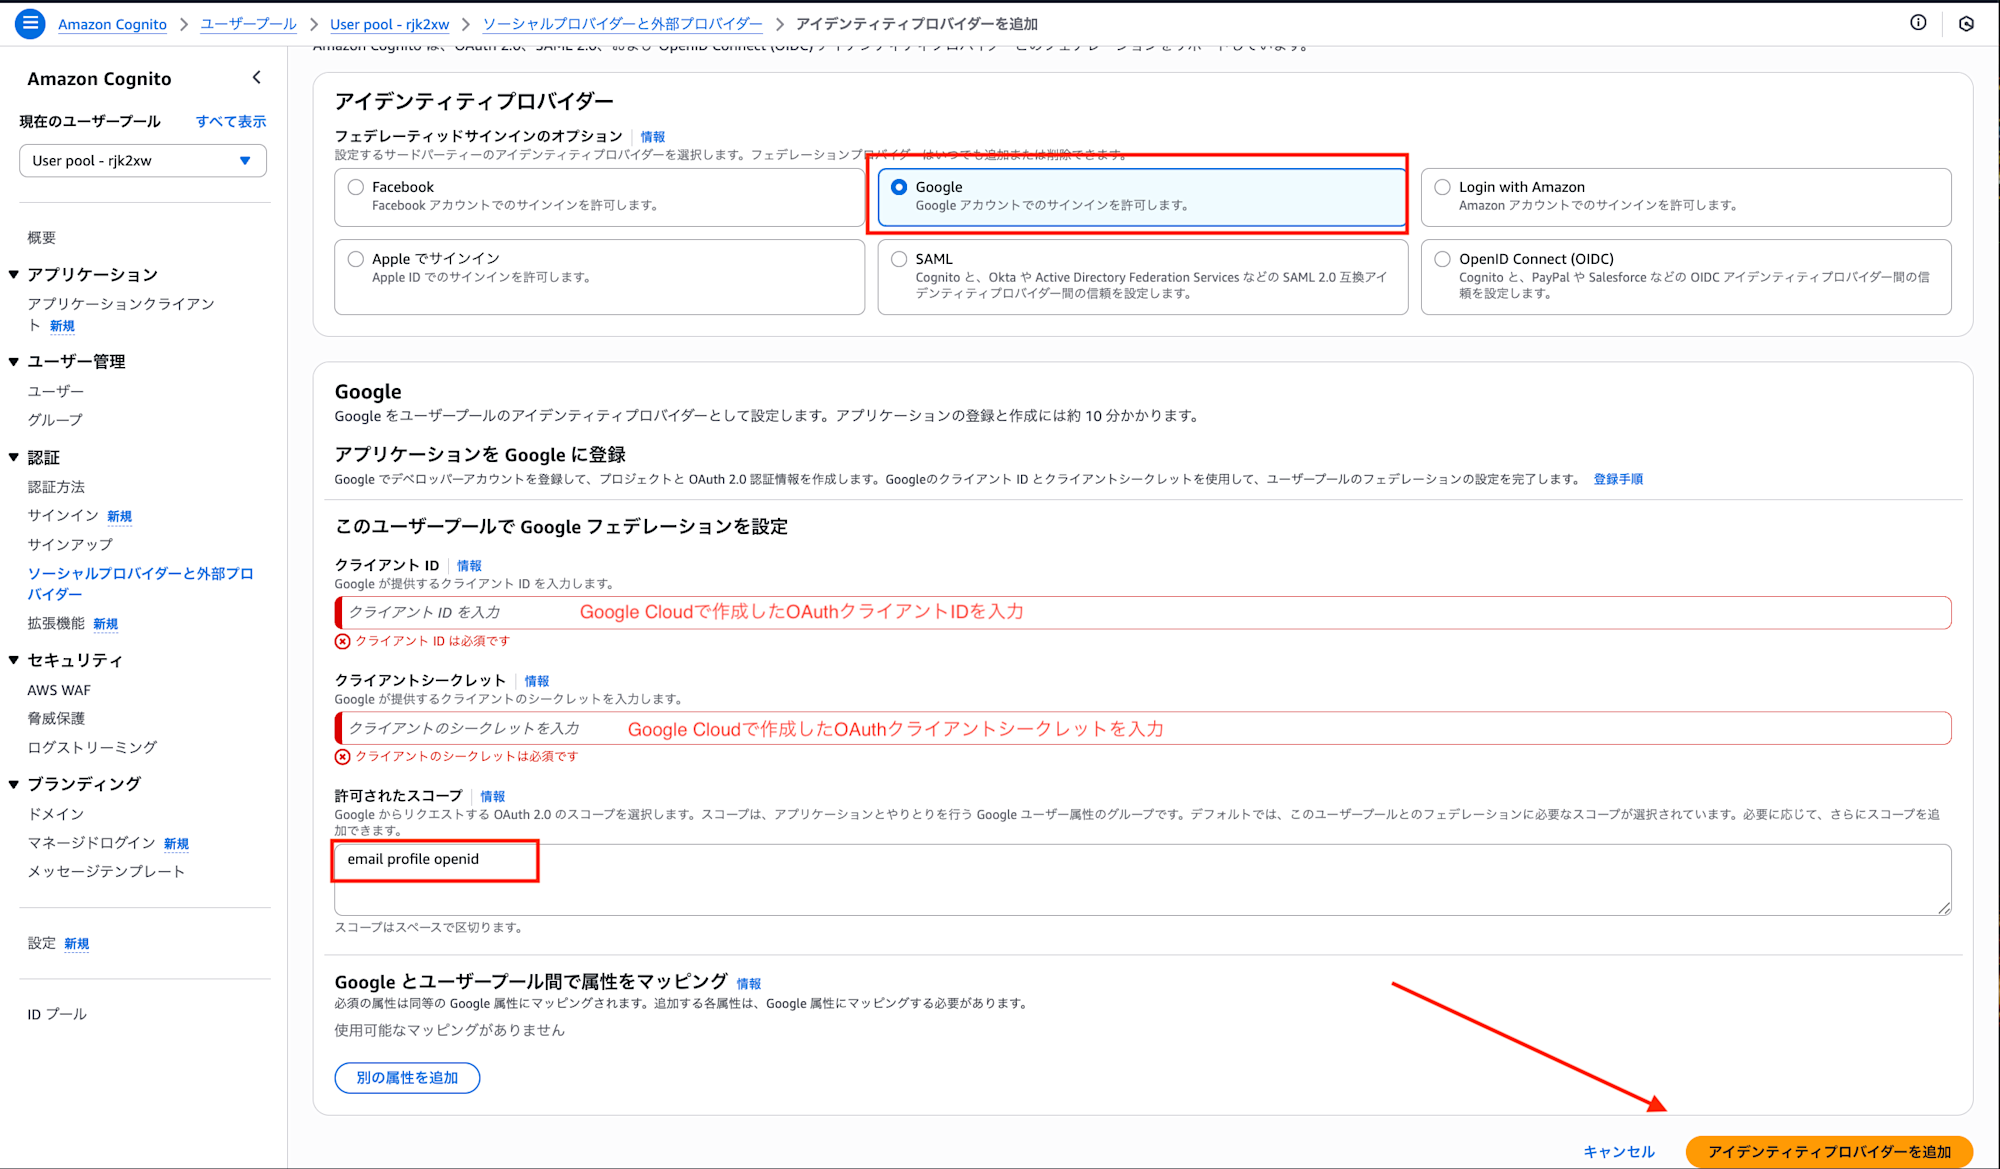Select the SAML radio option

point(899,259)
